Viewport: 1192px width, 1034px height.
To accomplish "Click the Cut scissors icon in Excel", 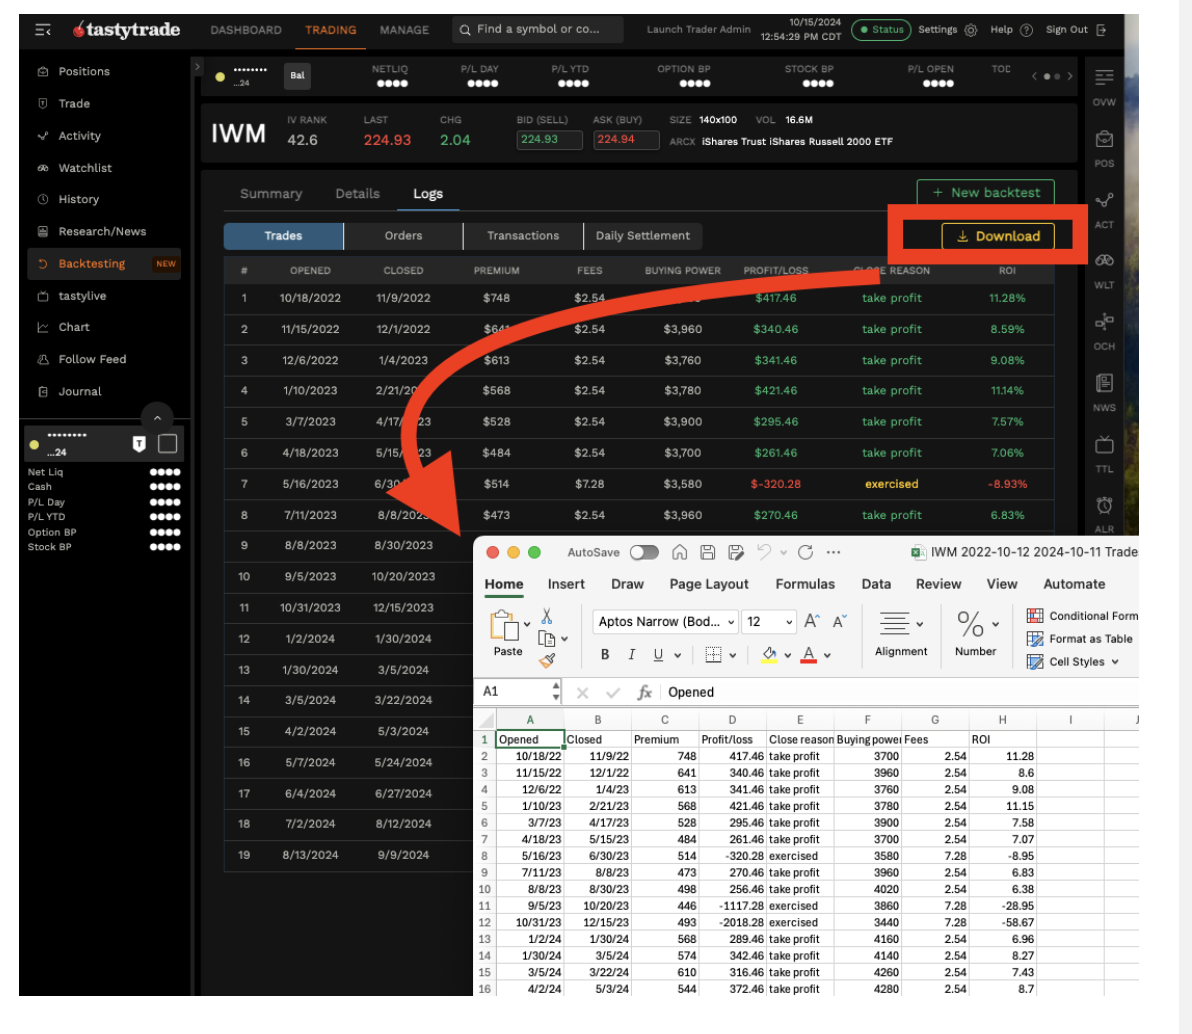I will click(x=547, y=616).
